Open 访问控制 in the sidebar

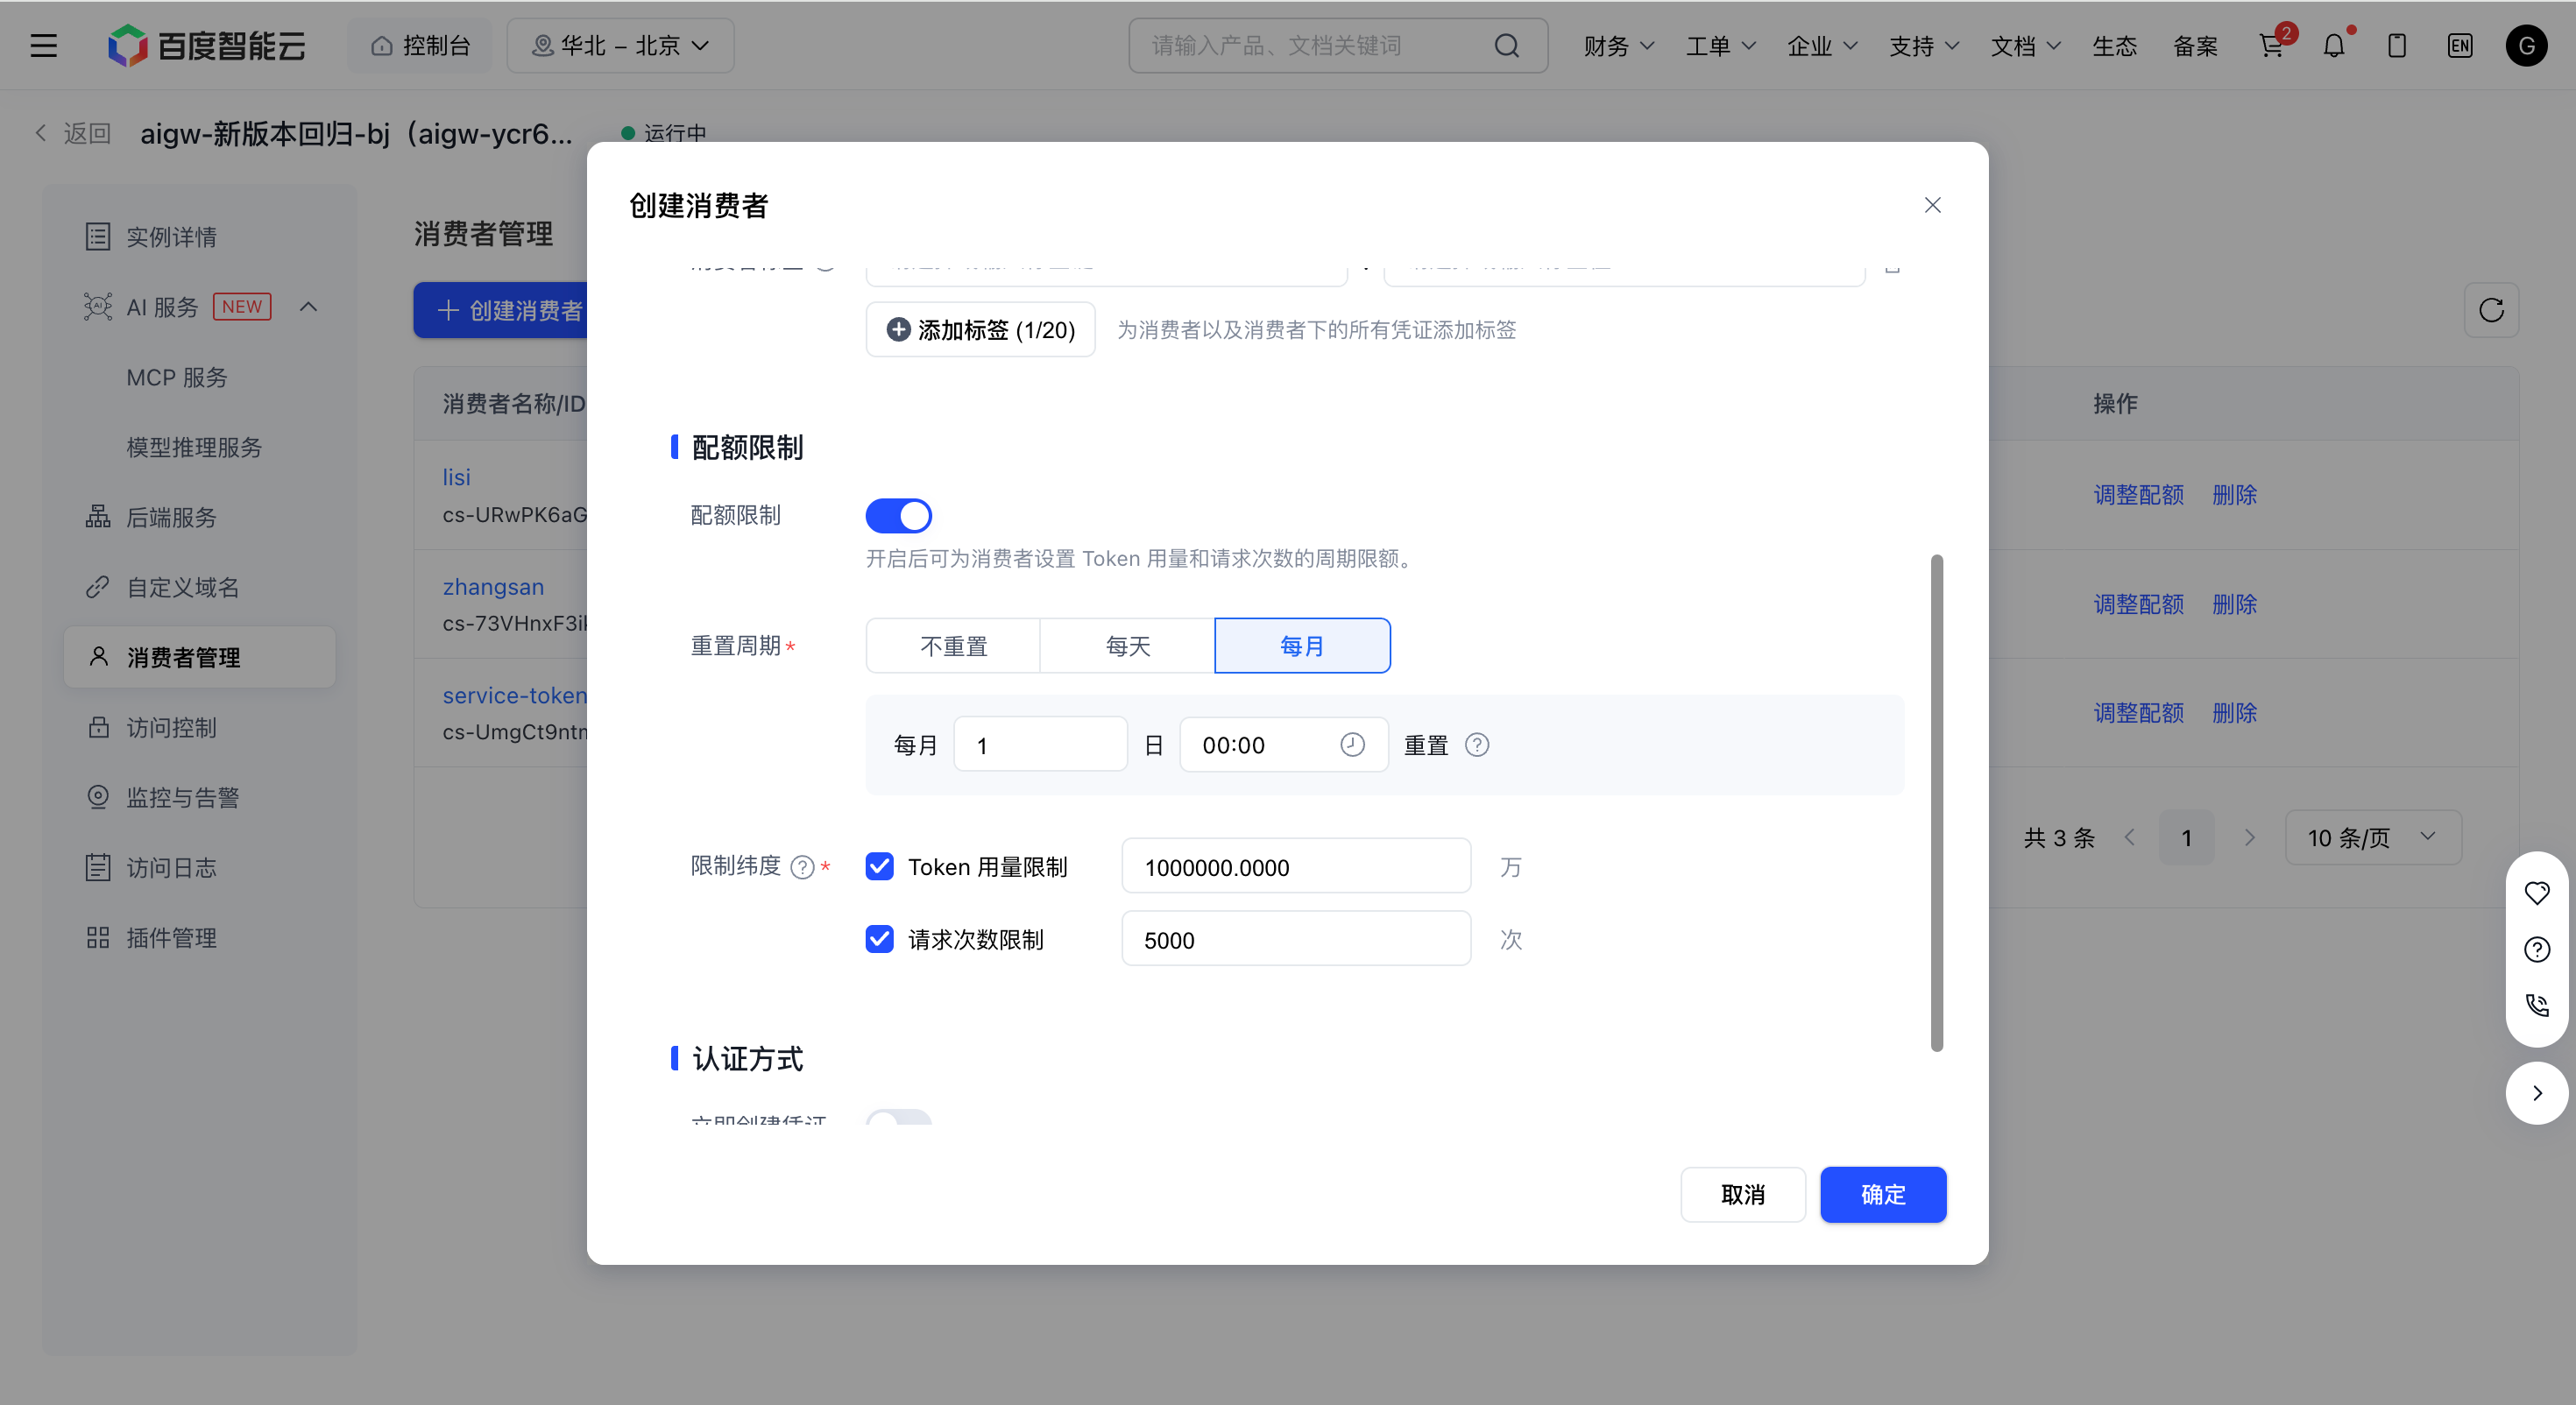click(199, 727)
